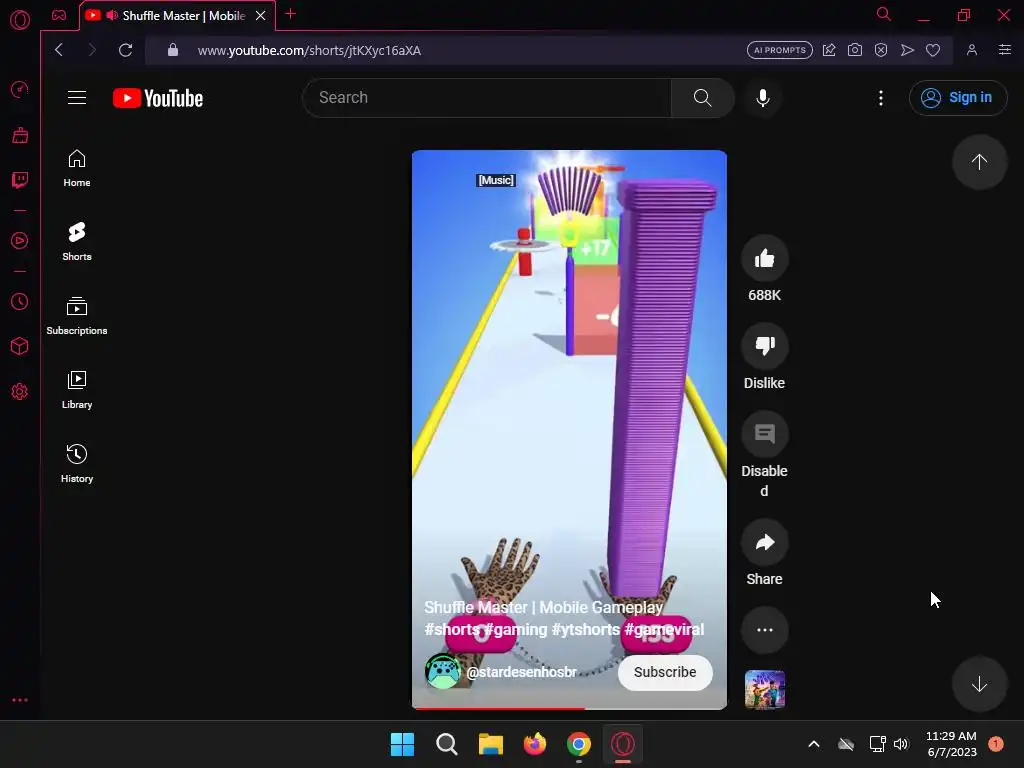This screenshot has width=1024, height=768.
Task: Click the disabled comments icon
Action: [x=765, y=434]
